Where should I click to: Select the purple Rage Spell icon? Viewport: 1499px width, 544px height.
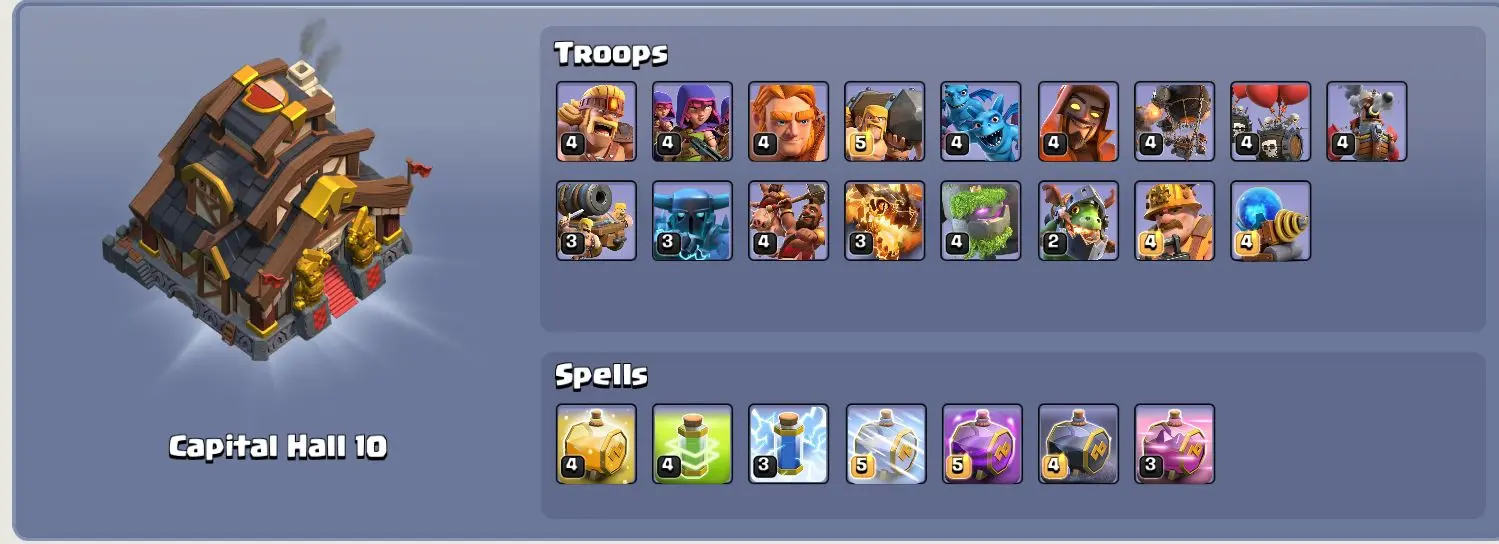[981, 444]
